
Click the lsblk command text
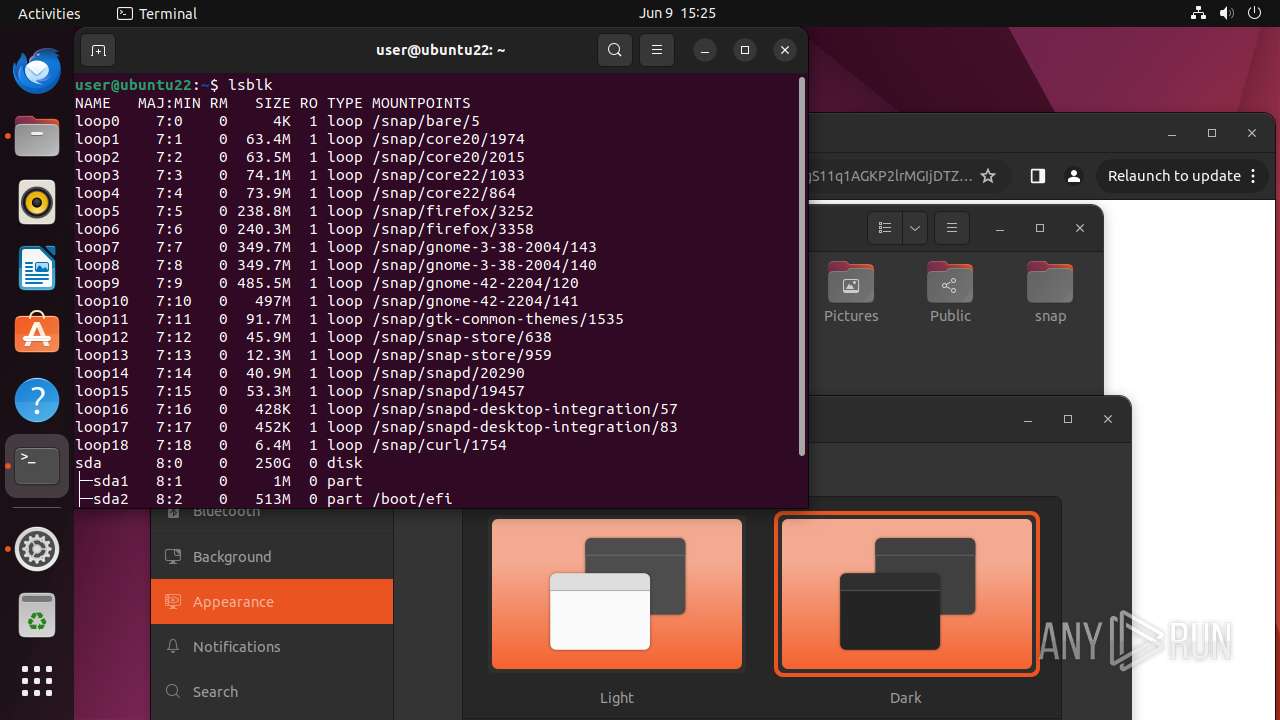pos(250,85)
